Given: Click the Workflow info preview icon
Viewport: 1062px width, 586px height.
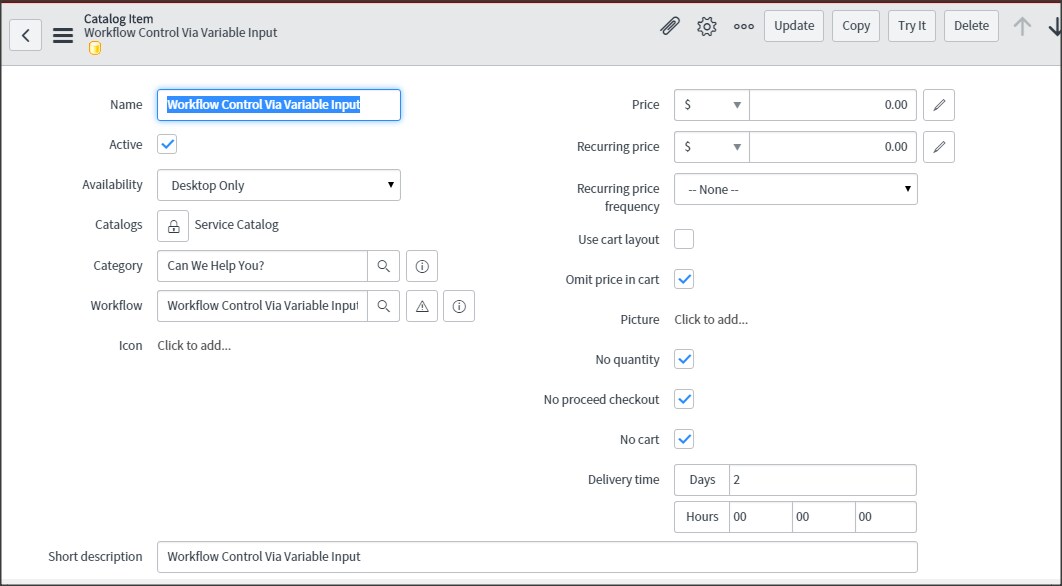Looking at the screenshot, I should pos(459,306).
